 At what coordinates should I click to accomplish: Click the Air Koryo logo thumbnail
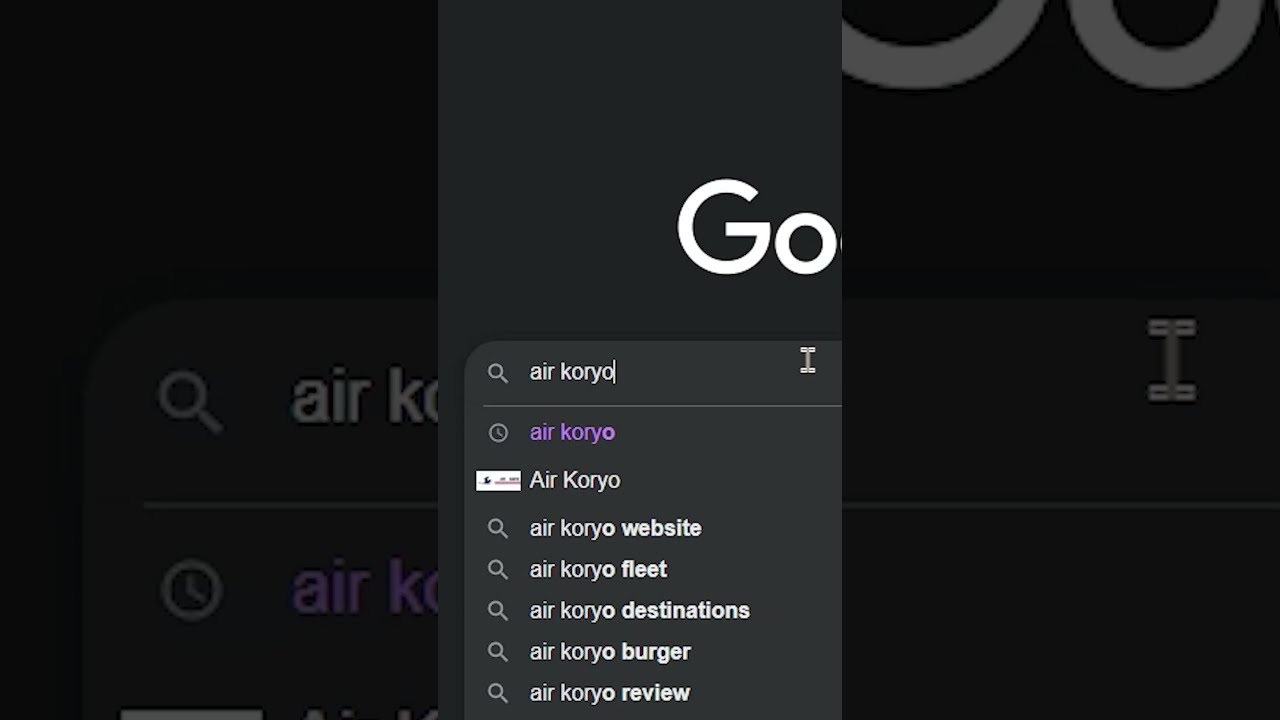coord(498,481)
